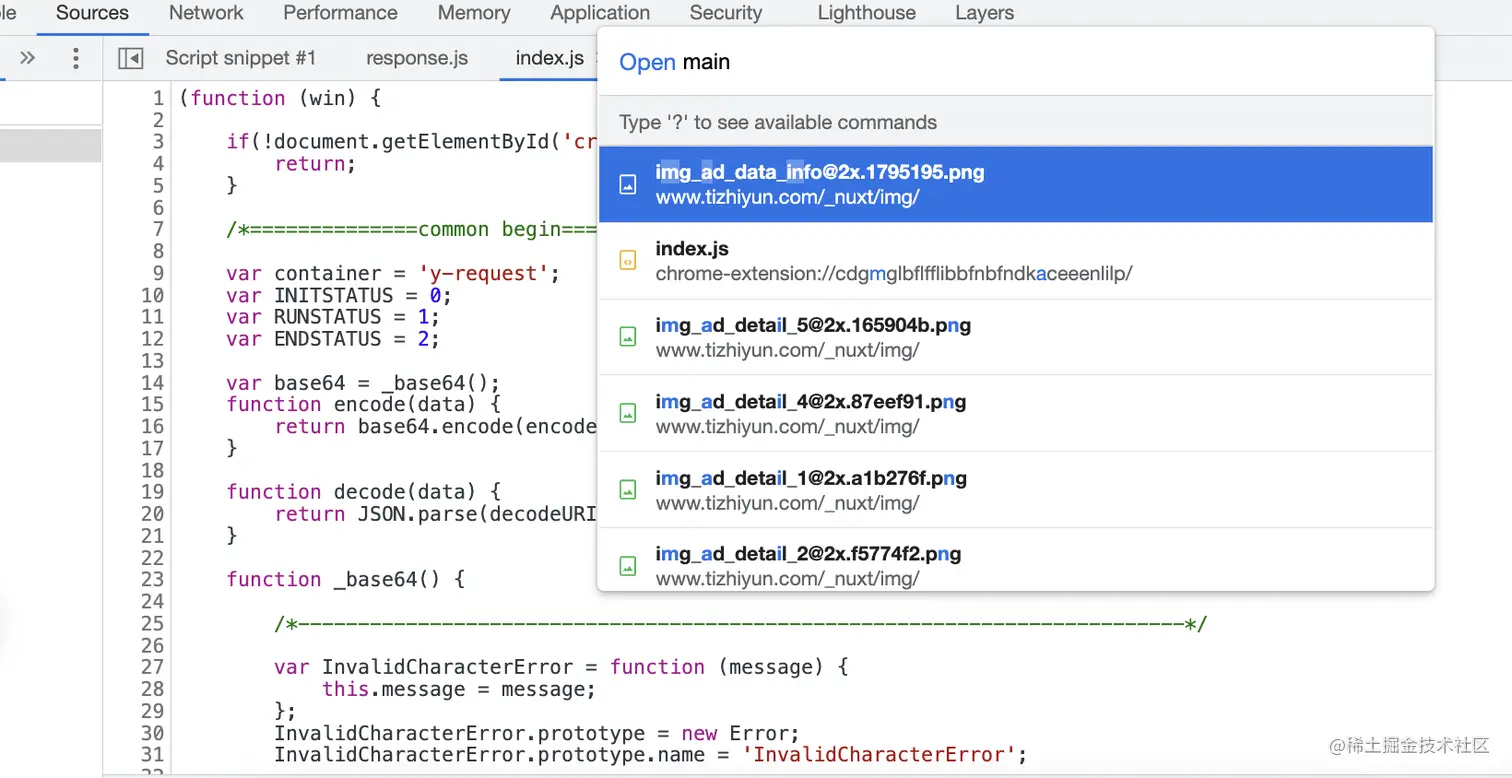
Task: Set breakpoint on line number 14
Action: point(152,383)
